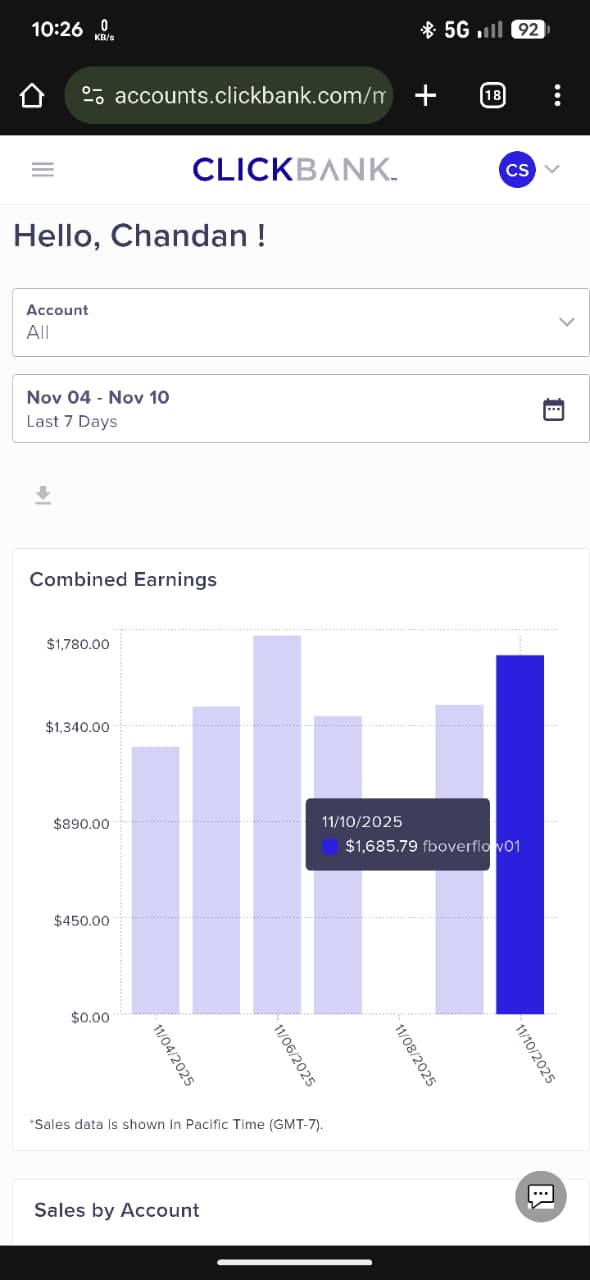Click the CS avatar circle in the header
590x1280 pixels.
(x=517, y=169)
